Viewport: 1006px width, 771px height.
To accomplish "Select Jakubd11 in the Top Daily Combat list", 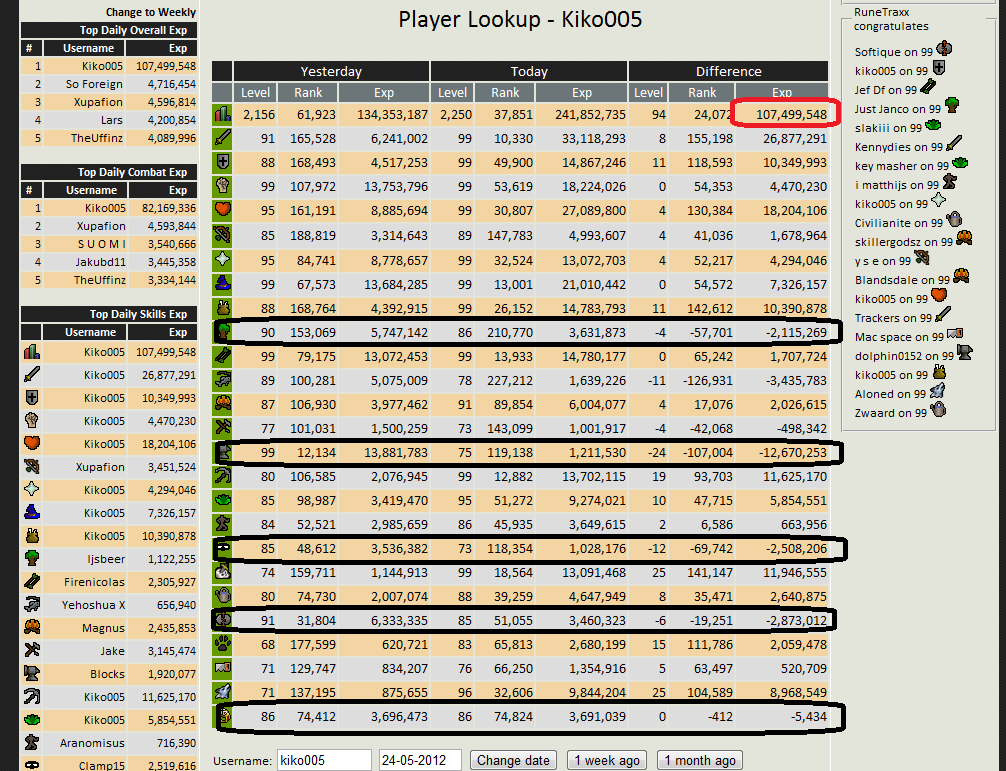I will pyautogui.click(x=100, y=262).
